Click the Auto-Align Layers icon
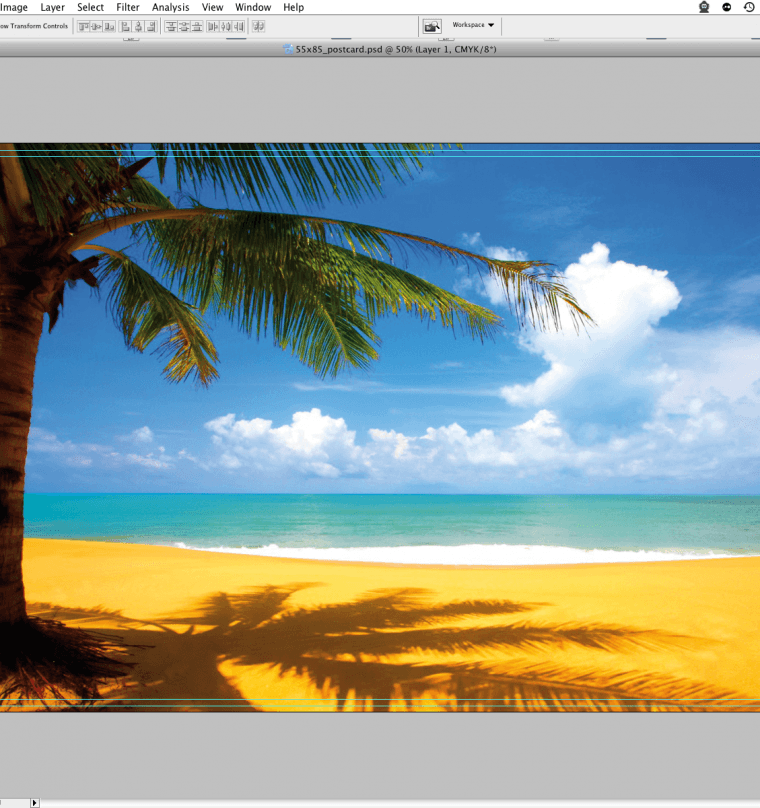760x808 pixels. coord(260,26)
